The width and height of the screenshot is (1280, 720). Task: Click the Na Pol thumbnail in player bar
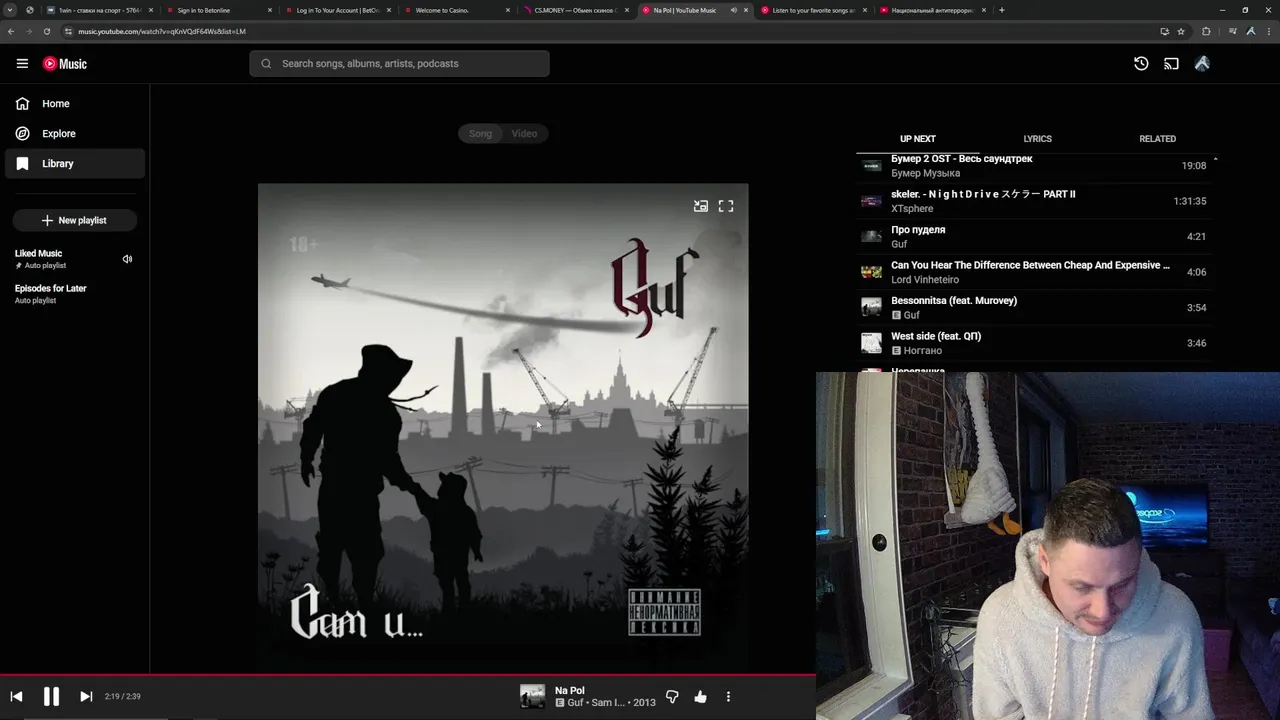533,696
